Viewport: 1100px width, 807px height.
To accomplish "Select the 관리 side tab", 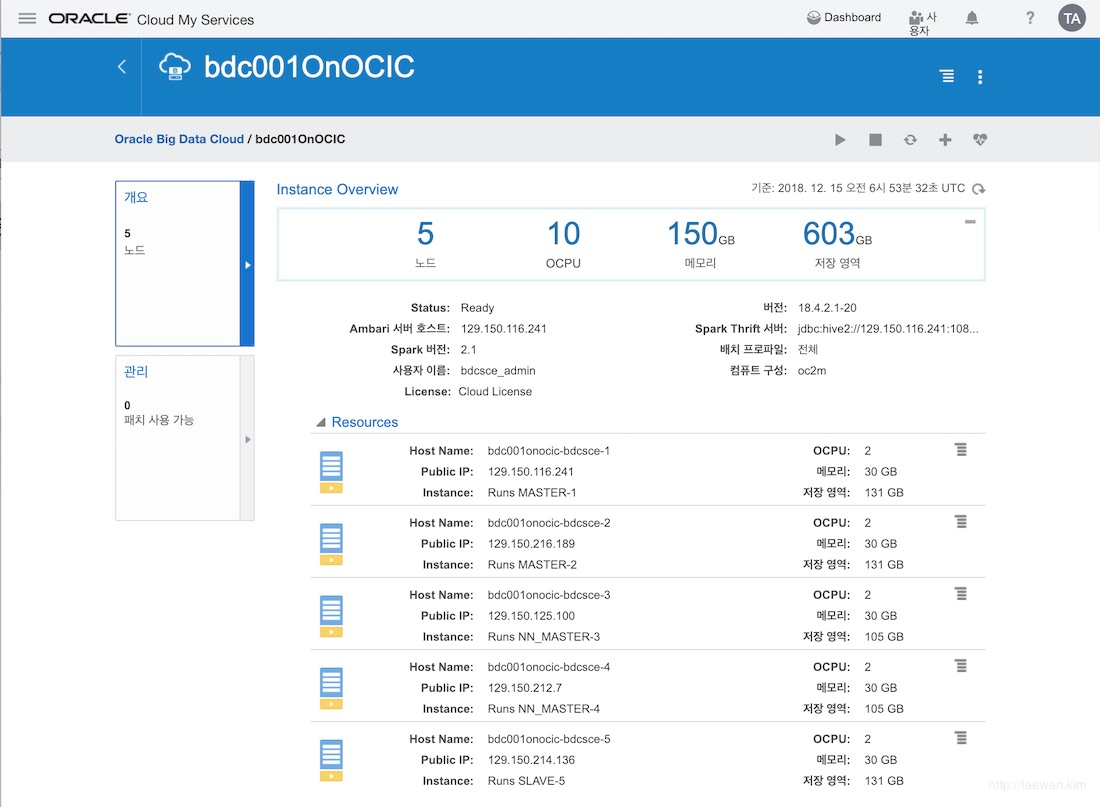I will tap(185, 438).
